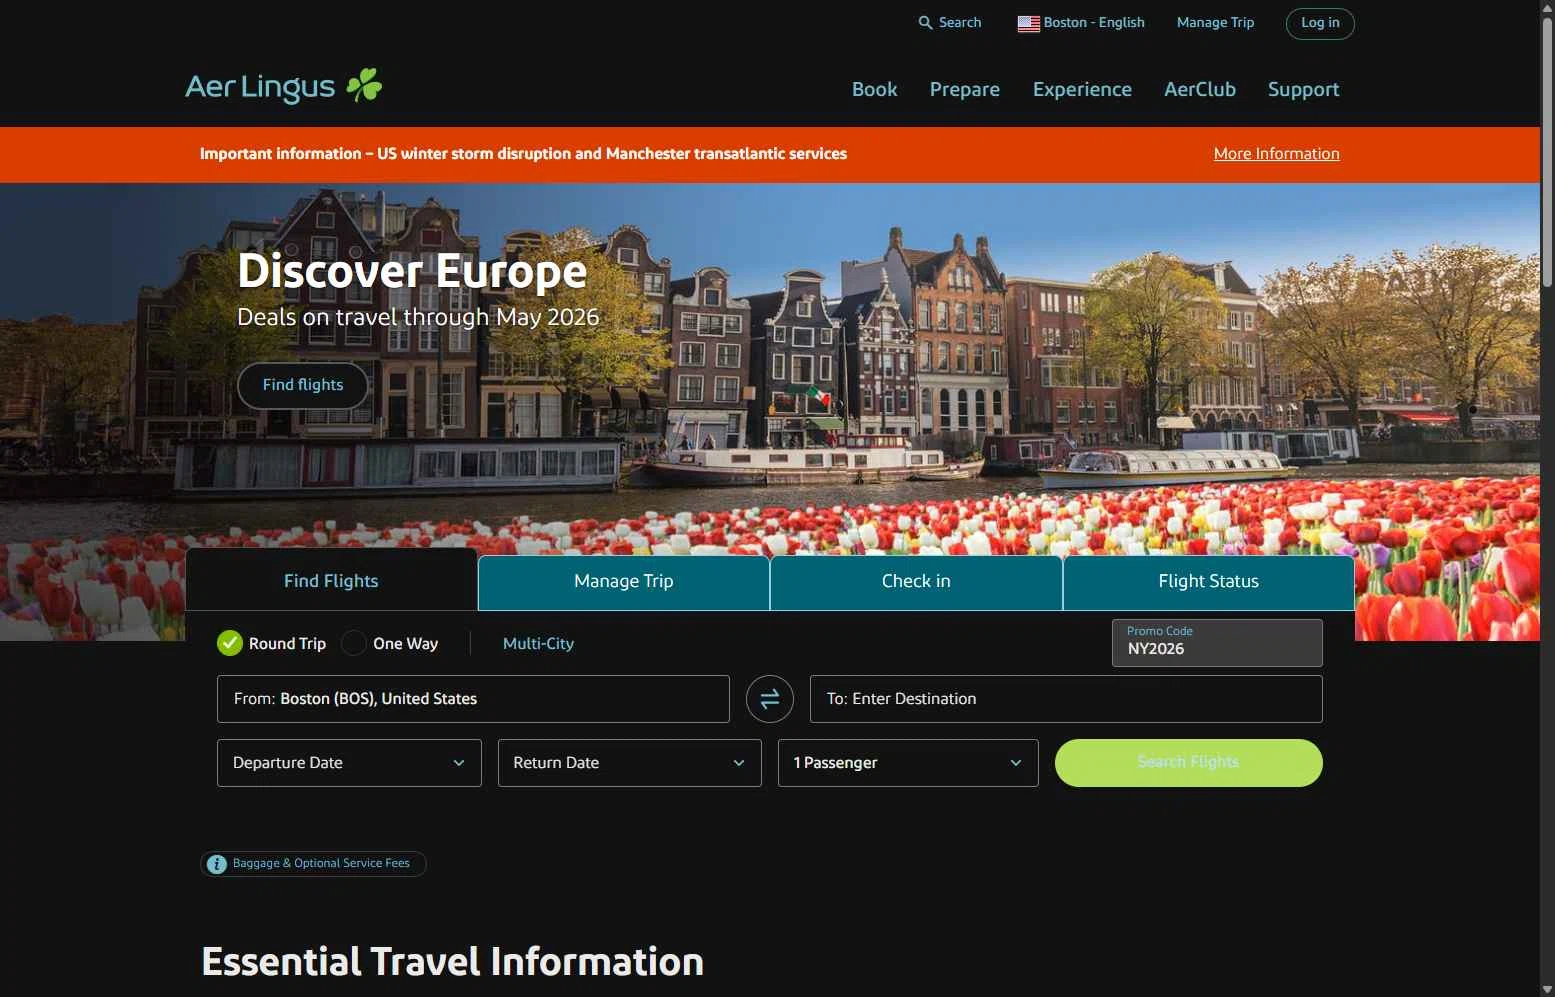
Task: Open the Book menu
Action: pos(874,89)
